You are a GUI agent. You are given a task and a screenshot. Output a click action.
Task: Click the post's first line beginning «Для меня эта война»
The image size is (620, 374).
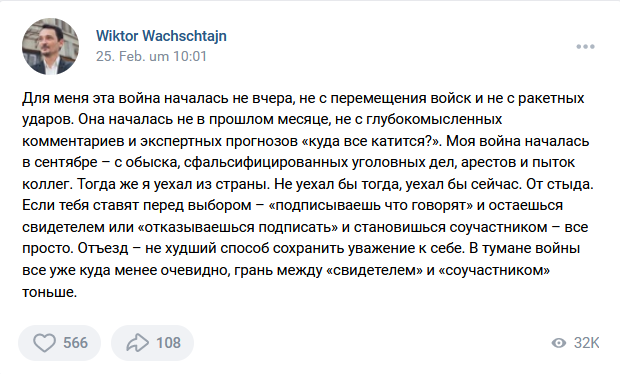(x=303, y=98)
